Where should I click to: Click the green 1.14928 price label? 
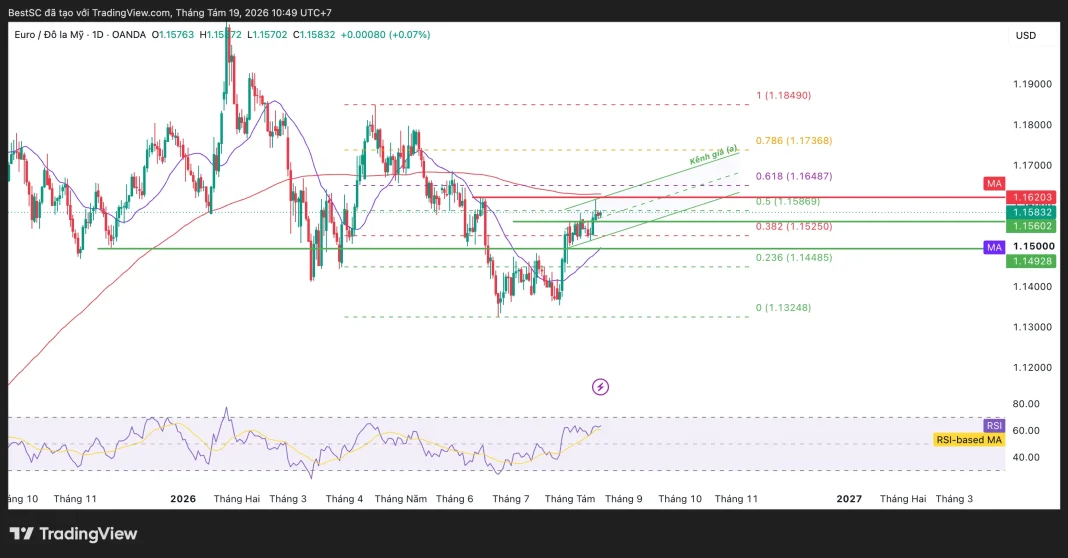pos(1033,261)
